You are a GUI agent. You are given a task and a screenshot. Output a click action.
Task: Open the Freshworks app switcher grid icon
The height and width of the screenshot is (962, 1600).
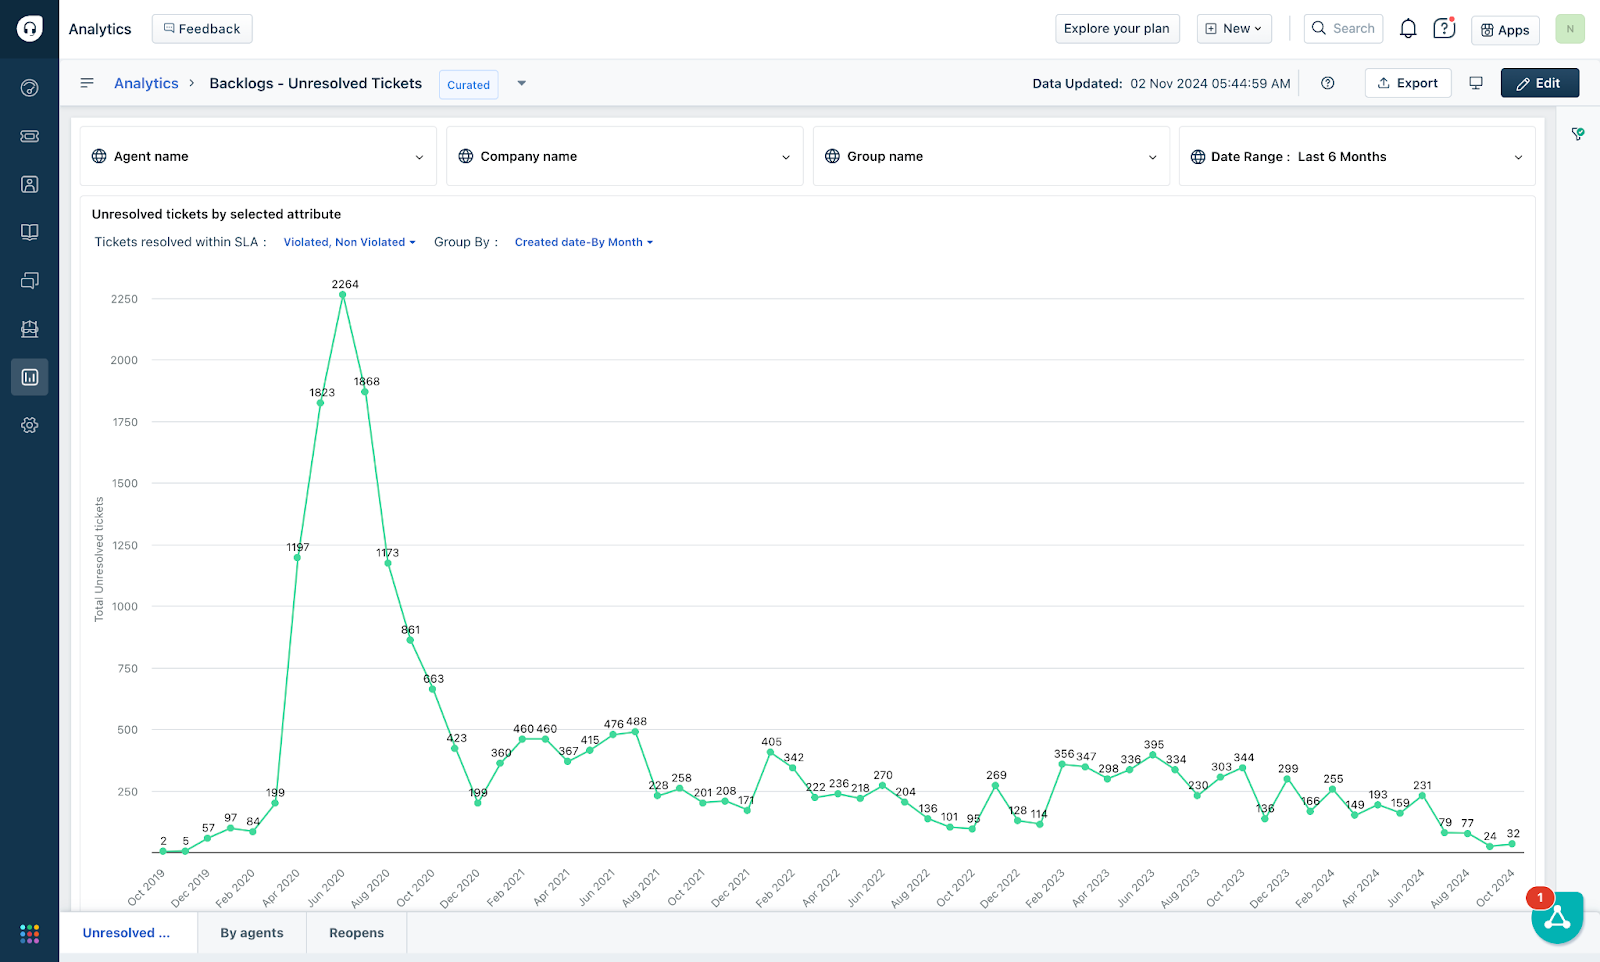pyautogui.click(x=29, y=933)
